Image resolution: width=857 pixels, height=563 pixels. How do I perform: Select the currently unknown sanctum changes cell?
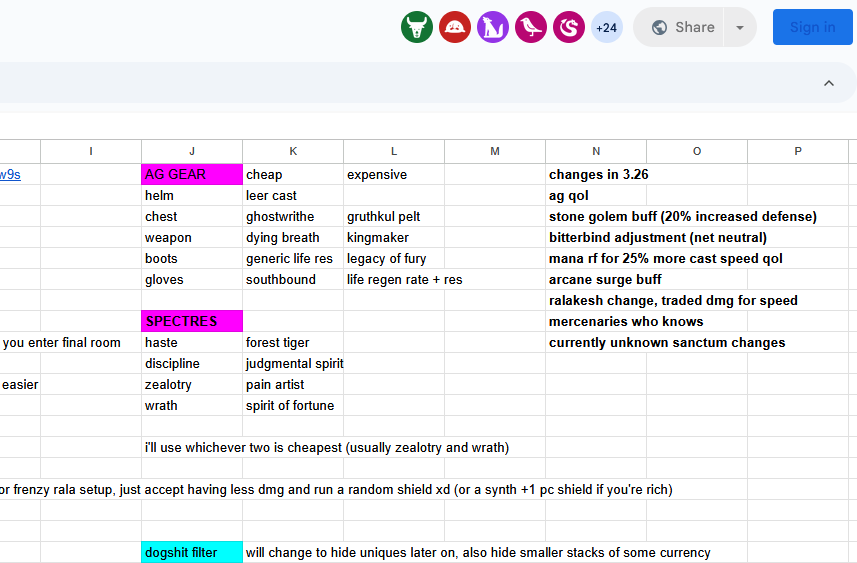tap(667, 343)
